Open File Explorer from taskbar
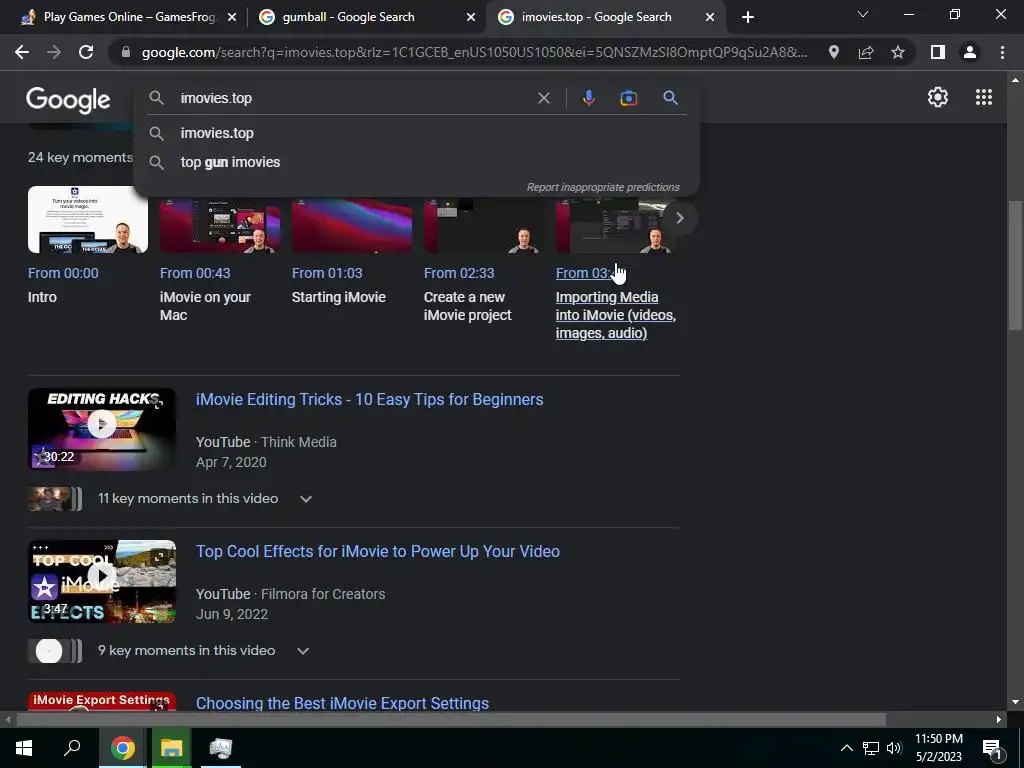This screenshot has width=1024, height=768. click(171, 748)
